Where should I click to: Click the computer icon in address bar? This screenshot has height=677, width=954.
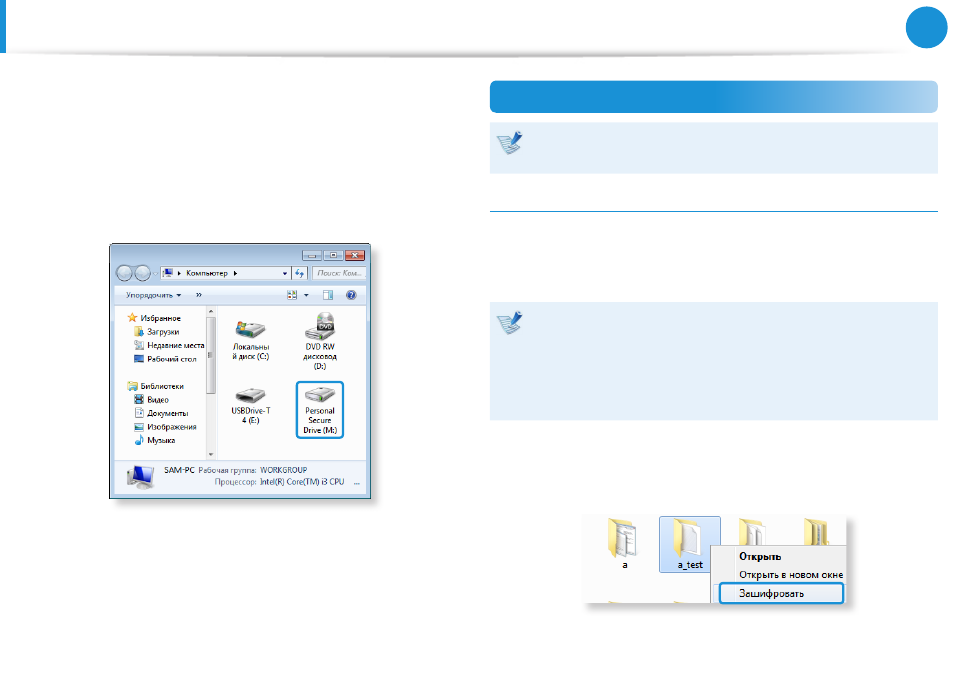point(168,273)
